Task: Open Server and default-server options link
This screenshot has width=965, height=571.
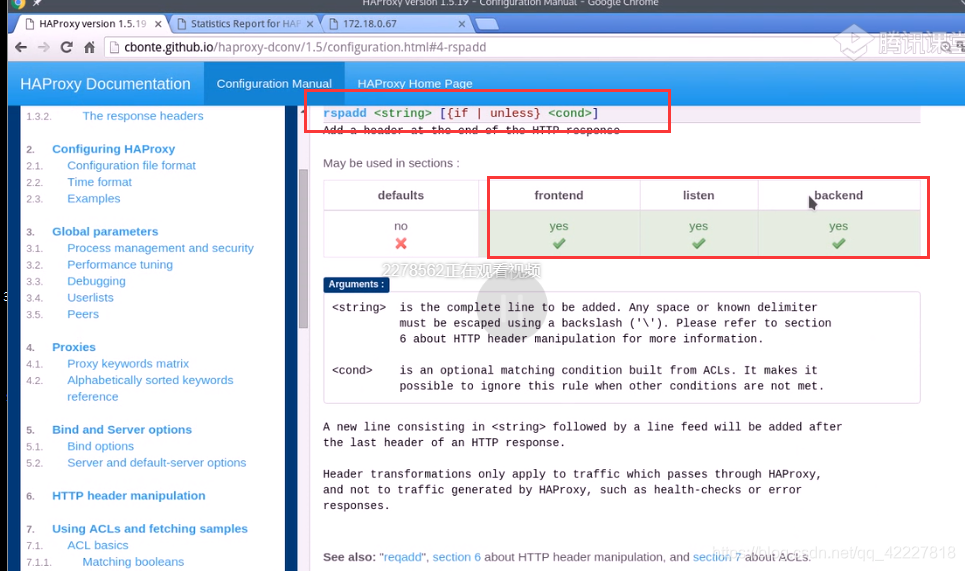Action: point(156,463)
